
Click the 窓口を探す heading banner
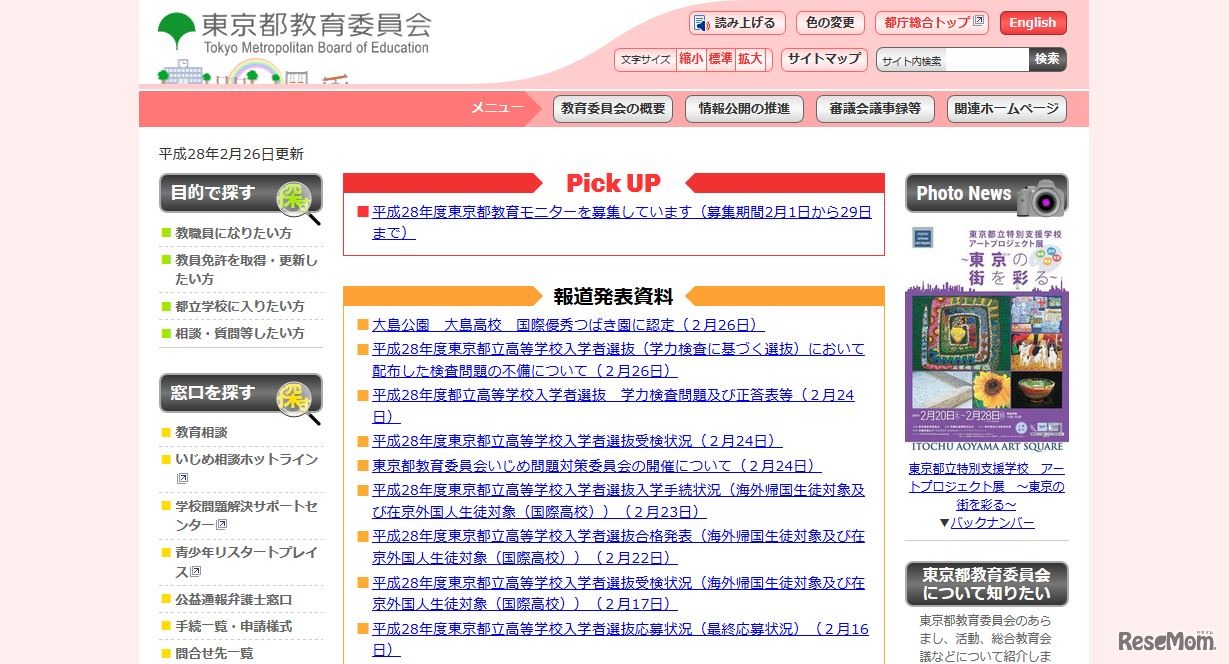241,396
